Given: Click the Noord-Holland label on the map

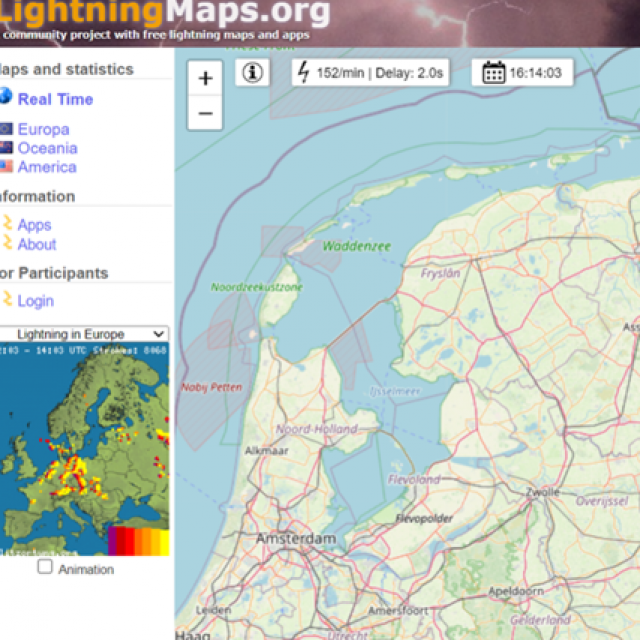Looking at the screenshot, I should pyautogui.click(x=317, y=429).
